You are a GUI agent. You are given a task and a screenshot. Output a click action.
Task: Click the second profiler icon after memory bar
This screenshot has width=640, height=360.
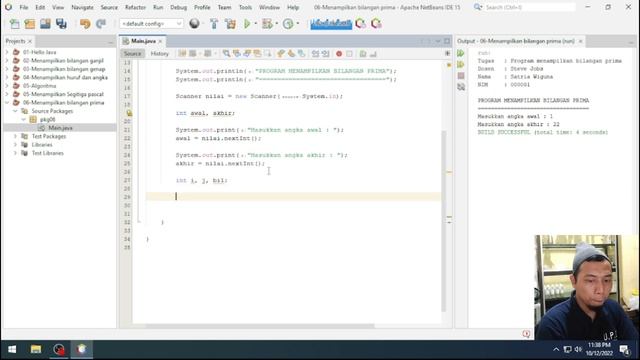coord(376,24)
